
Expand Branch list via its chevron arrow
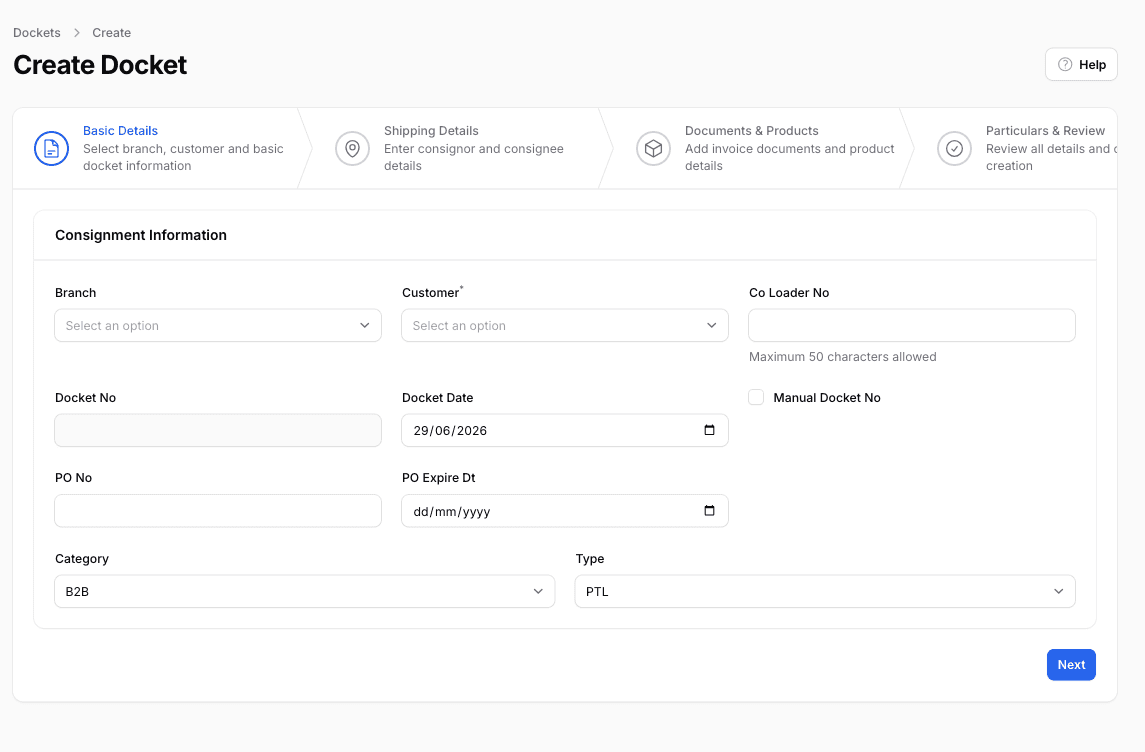[364, 326]
